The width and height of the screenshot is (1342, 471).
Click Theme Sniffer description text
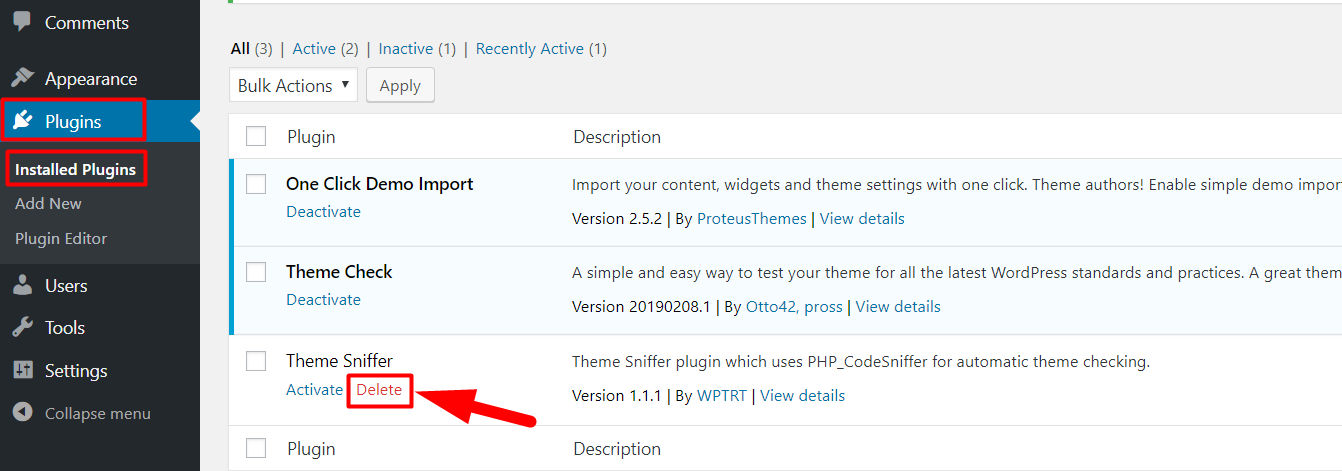(x=861, y=362)
